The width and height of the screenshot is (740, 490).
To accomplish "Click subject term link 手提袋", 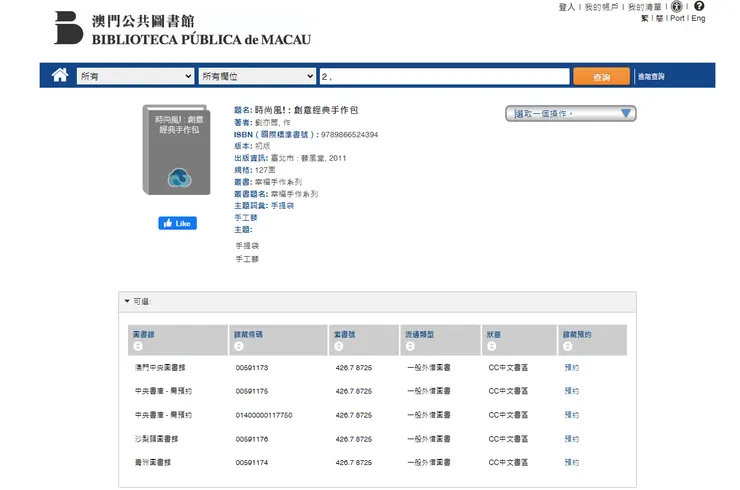I will point(282,206).
